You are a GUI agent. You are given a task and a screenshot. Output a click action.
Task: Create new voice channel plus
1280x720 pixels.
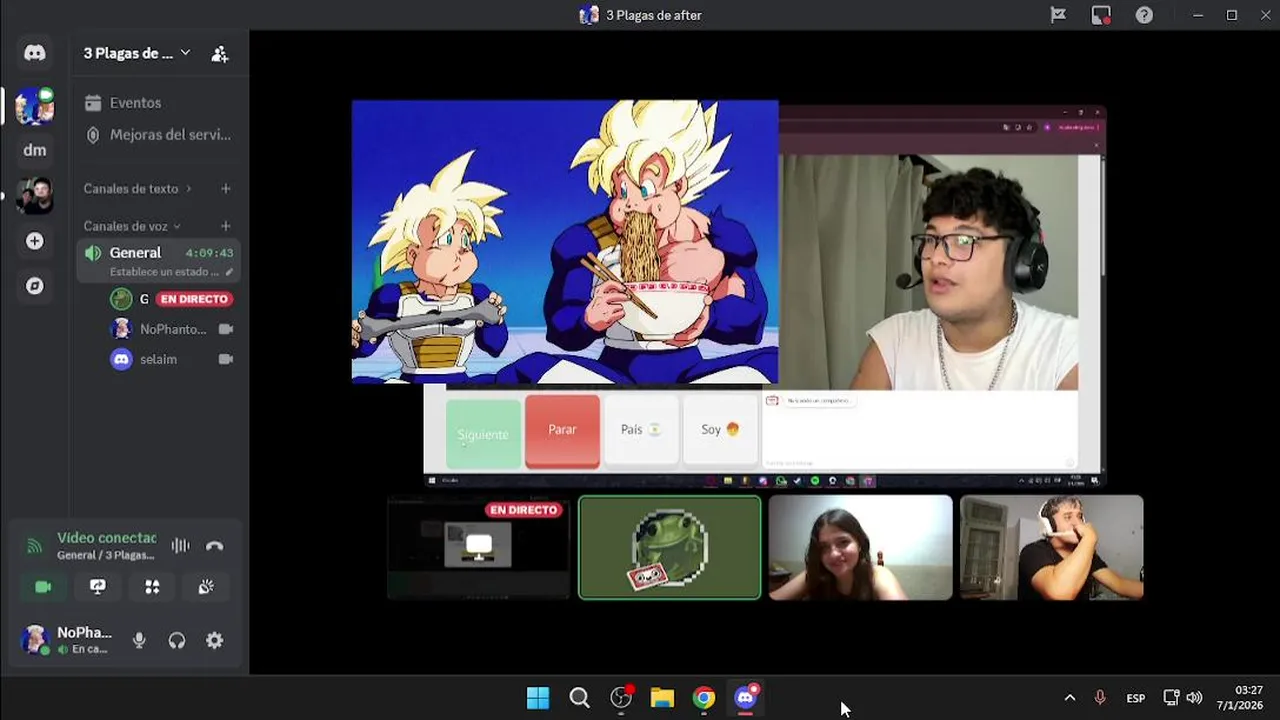226,226
